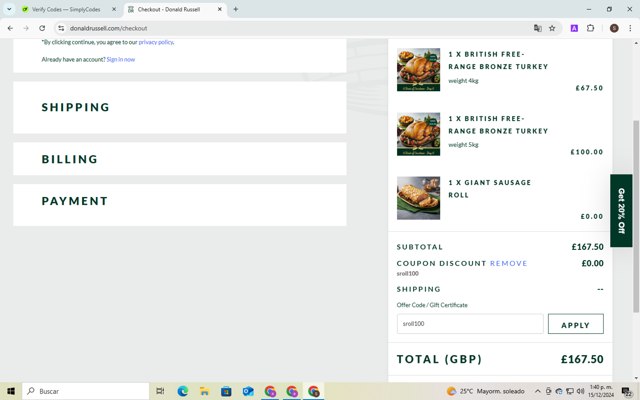
Task: Select the subtotal £167.50 amount
Action: click(587, 247)
